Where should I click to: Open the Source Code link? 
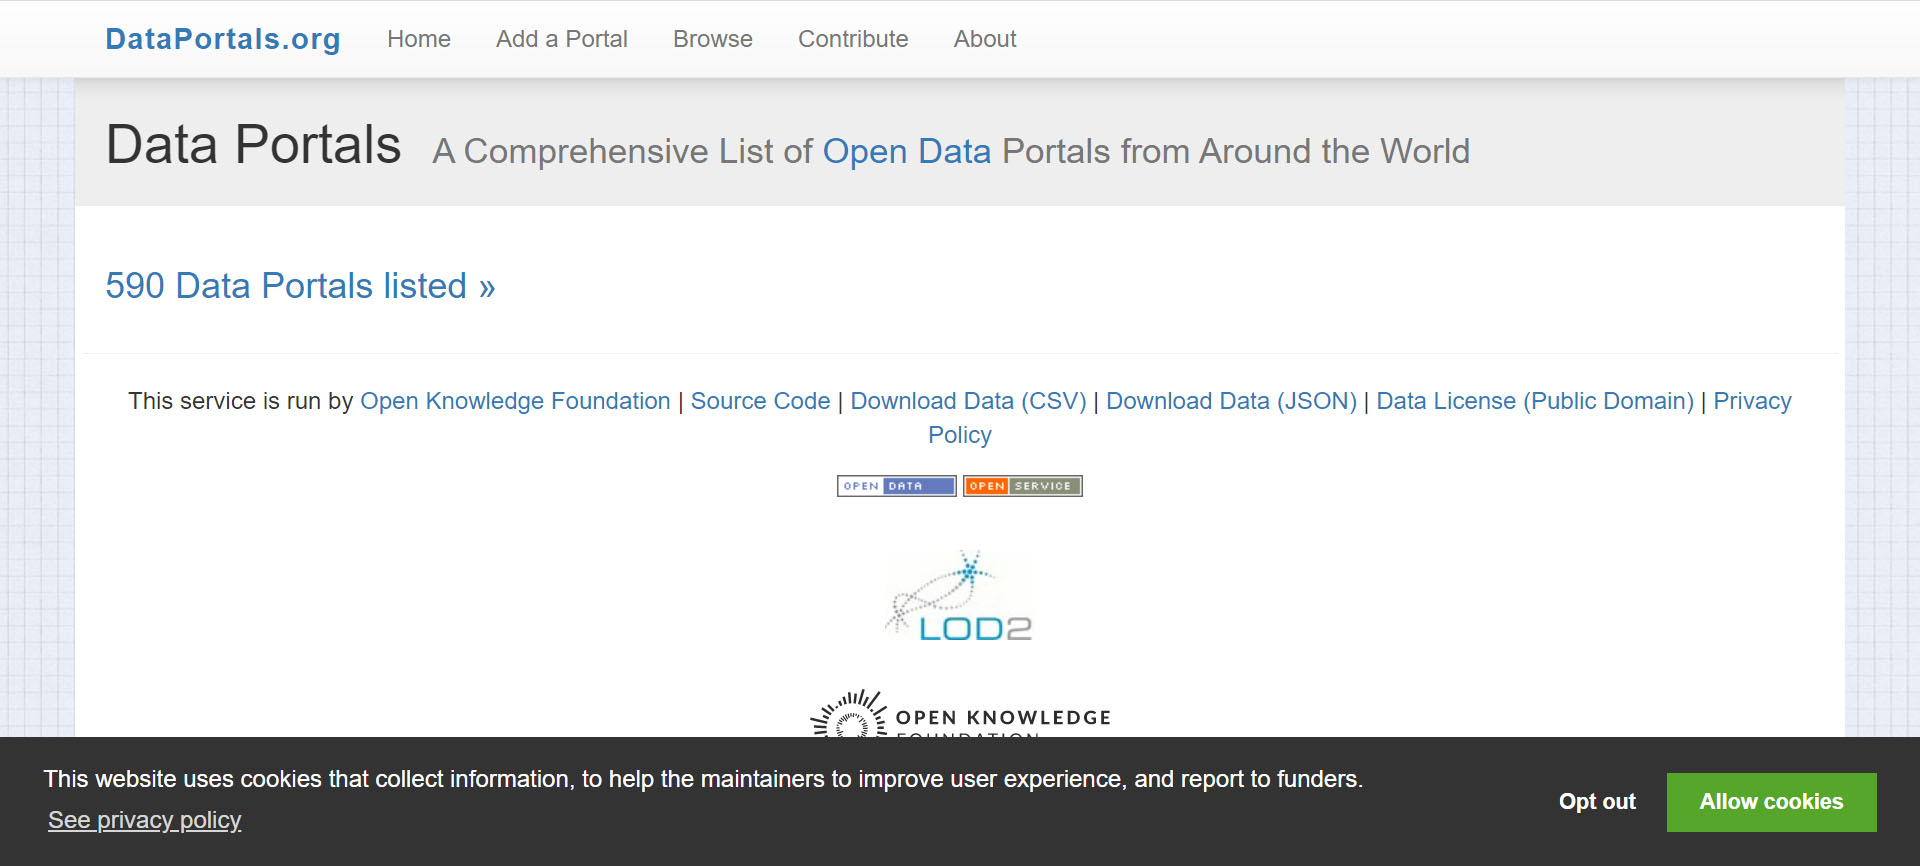click(x=760, y=401)
